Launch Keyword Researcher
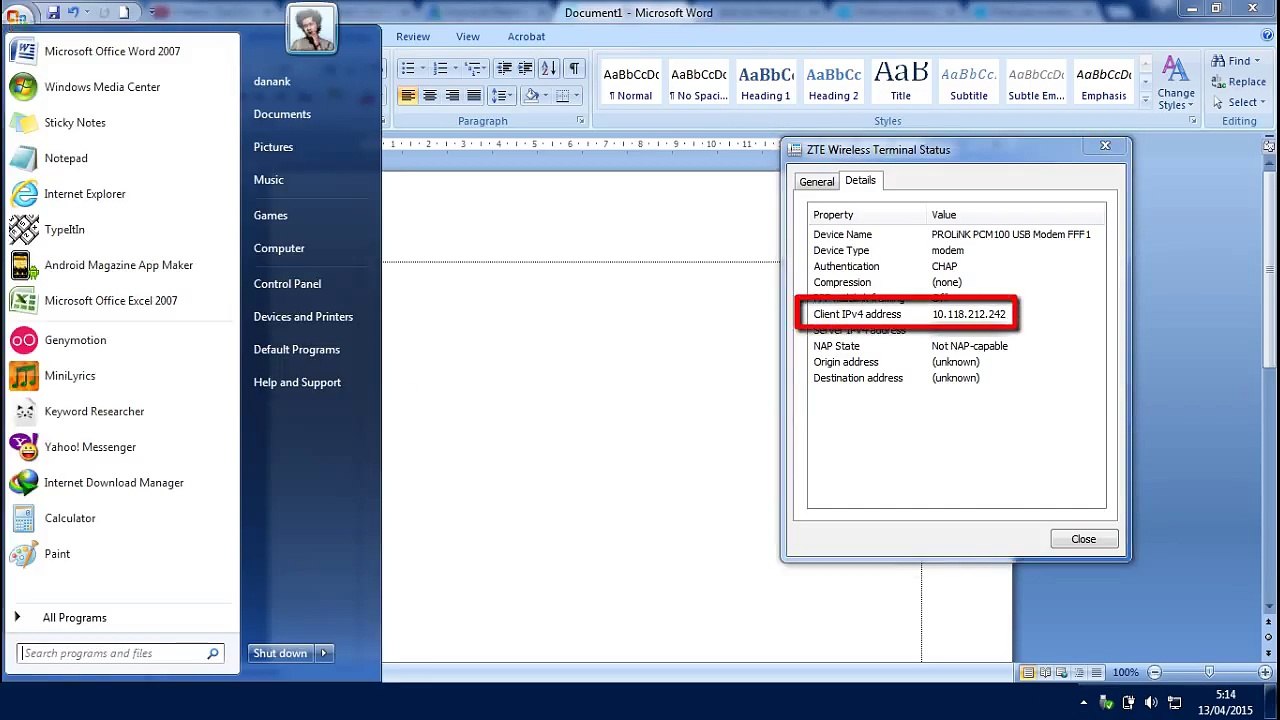Viewport: 1280px width, 720px height. (x=120, y=411)
